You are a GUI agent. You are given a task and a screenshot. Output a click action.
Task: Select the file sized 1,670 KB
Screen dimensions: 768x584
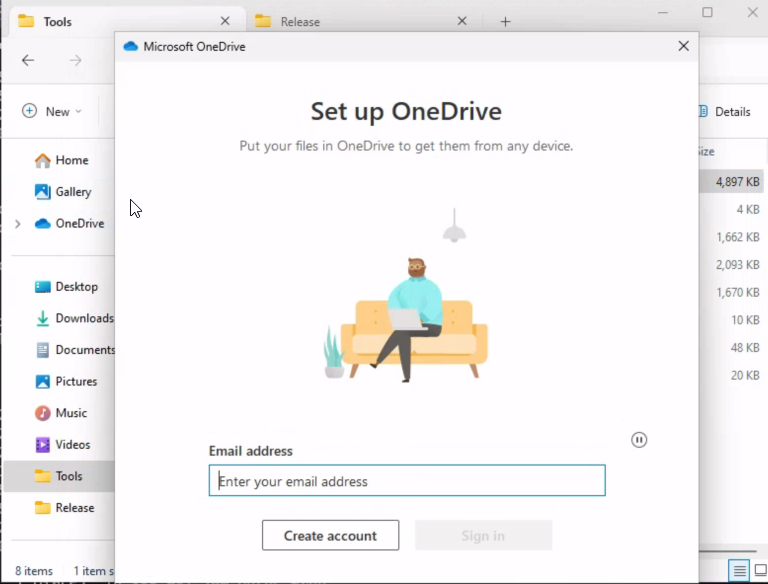pos(738,292)
